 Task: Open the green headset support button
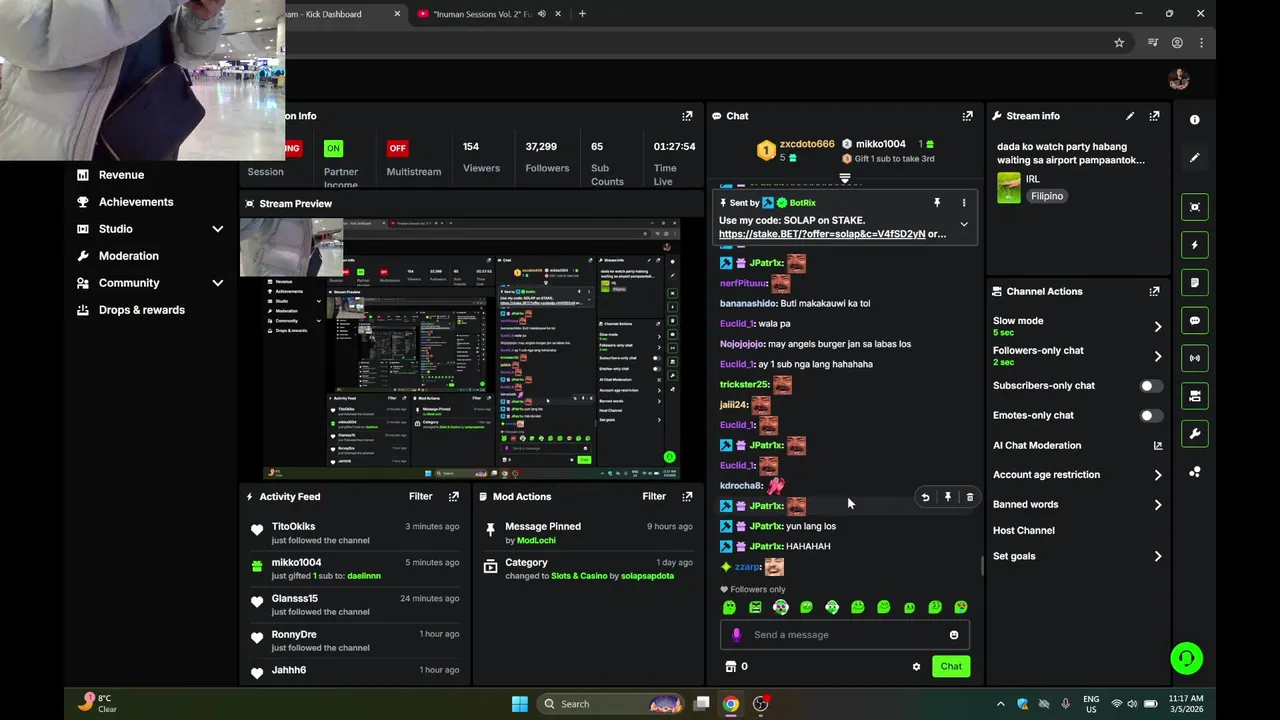pyautogui.click(x=1186, y=658)
